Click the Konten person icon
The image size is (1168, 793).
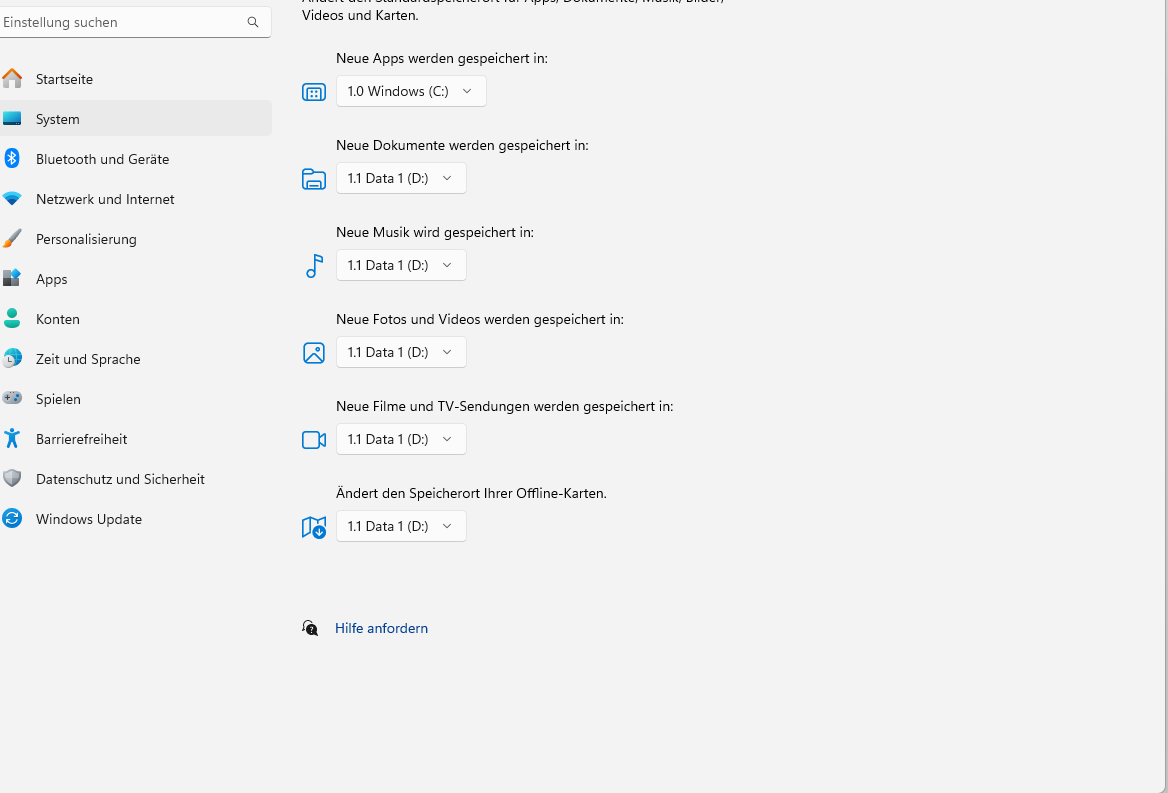(x=12, y=318)
